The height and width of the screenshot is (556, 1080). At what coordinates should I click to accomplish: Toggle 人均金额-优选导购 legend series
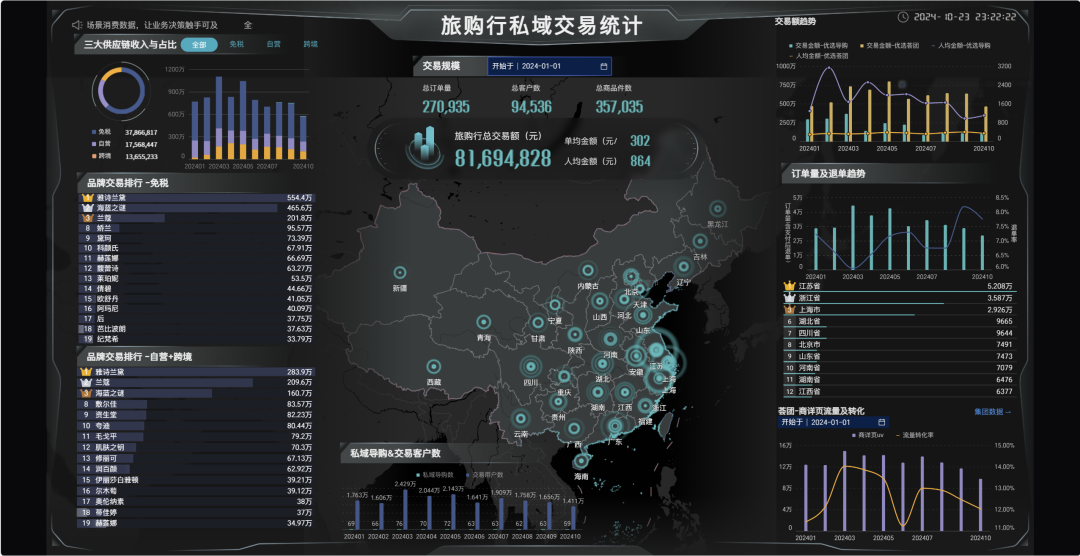(959, 45)
